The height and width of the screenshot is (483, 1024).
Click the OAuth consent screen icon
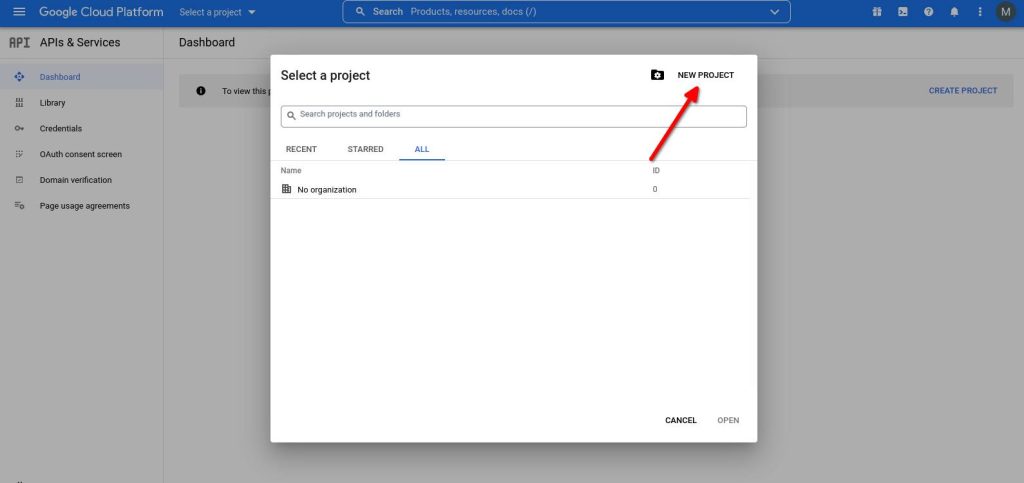[x=19, y=154]
